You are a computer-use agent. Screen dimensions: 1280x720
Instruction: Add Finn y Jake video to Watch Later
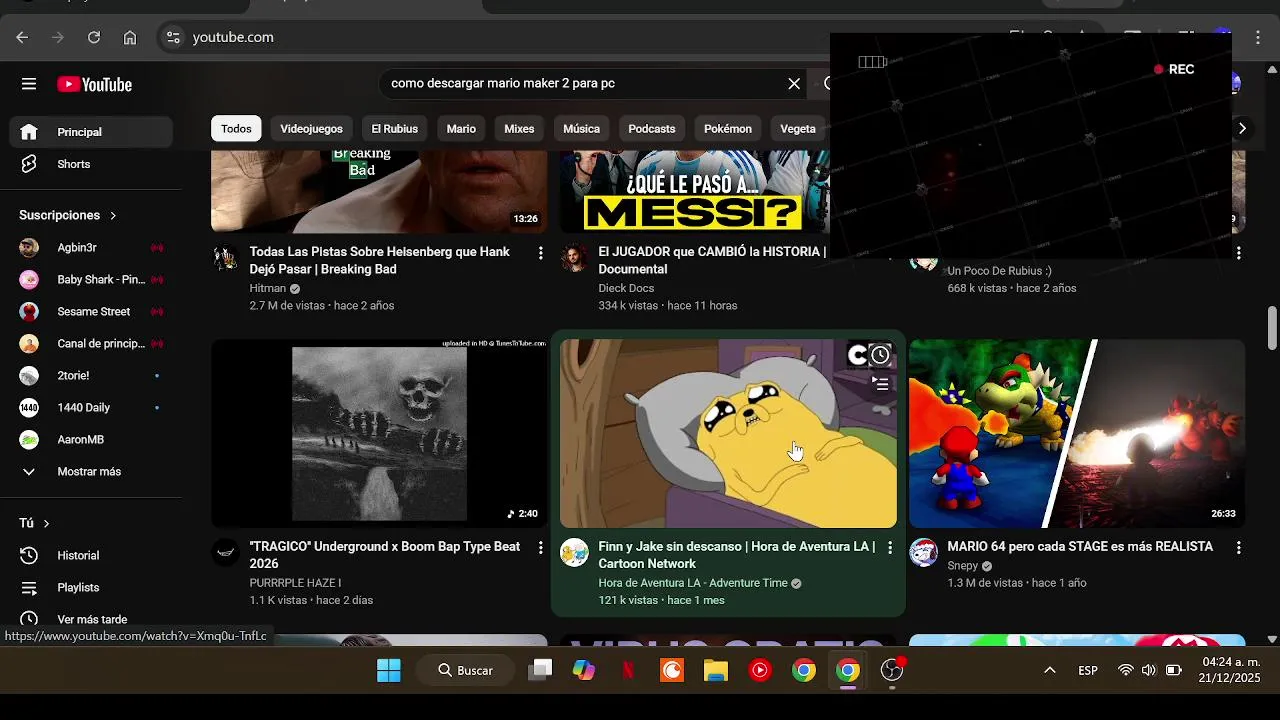[x=880, y=355]
